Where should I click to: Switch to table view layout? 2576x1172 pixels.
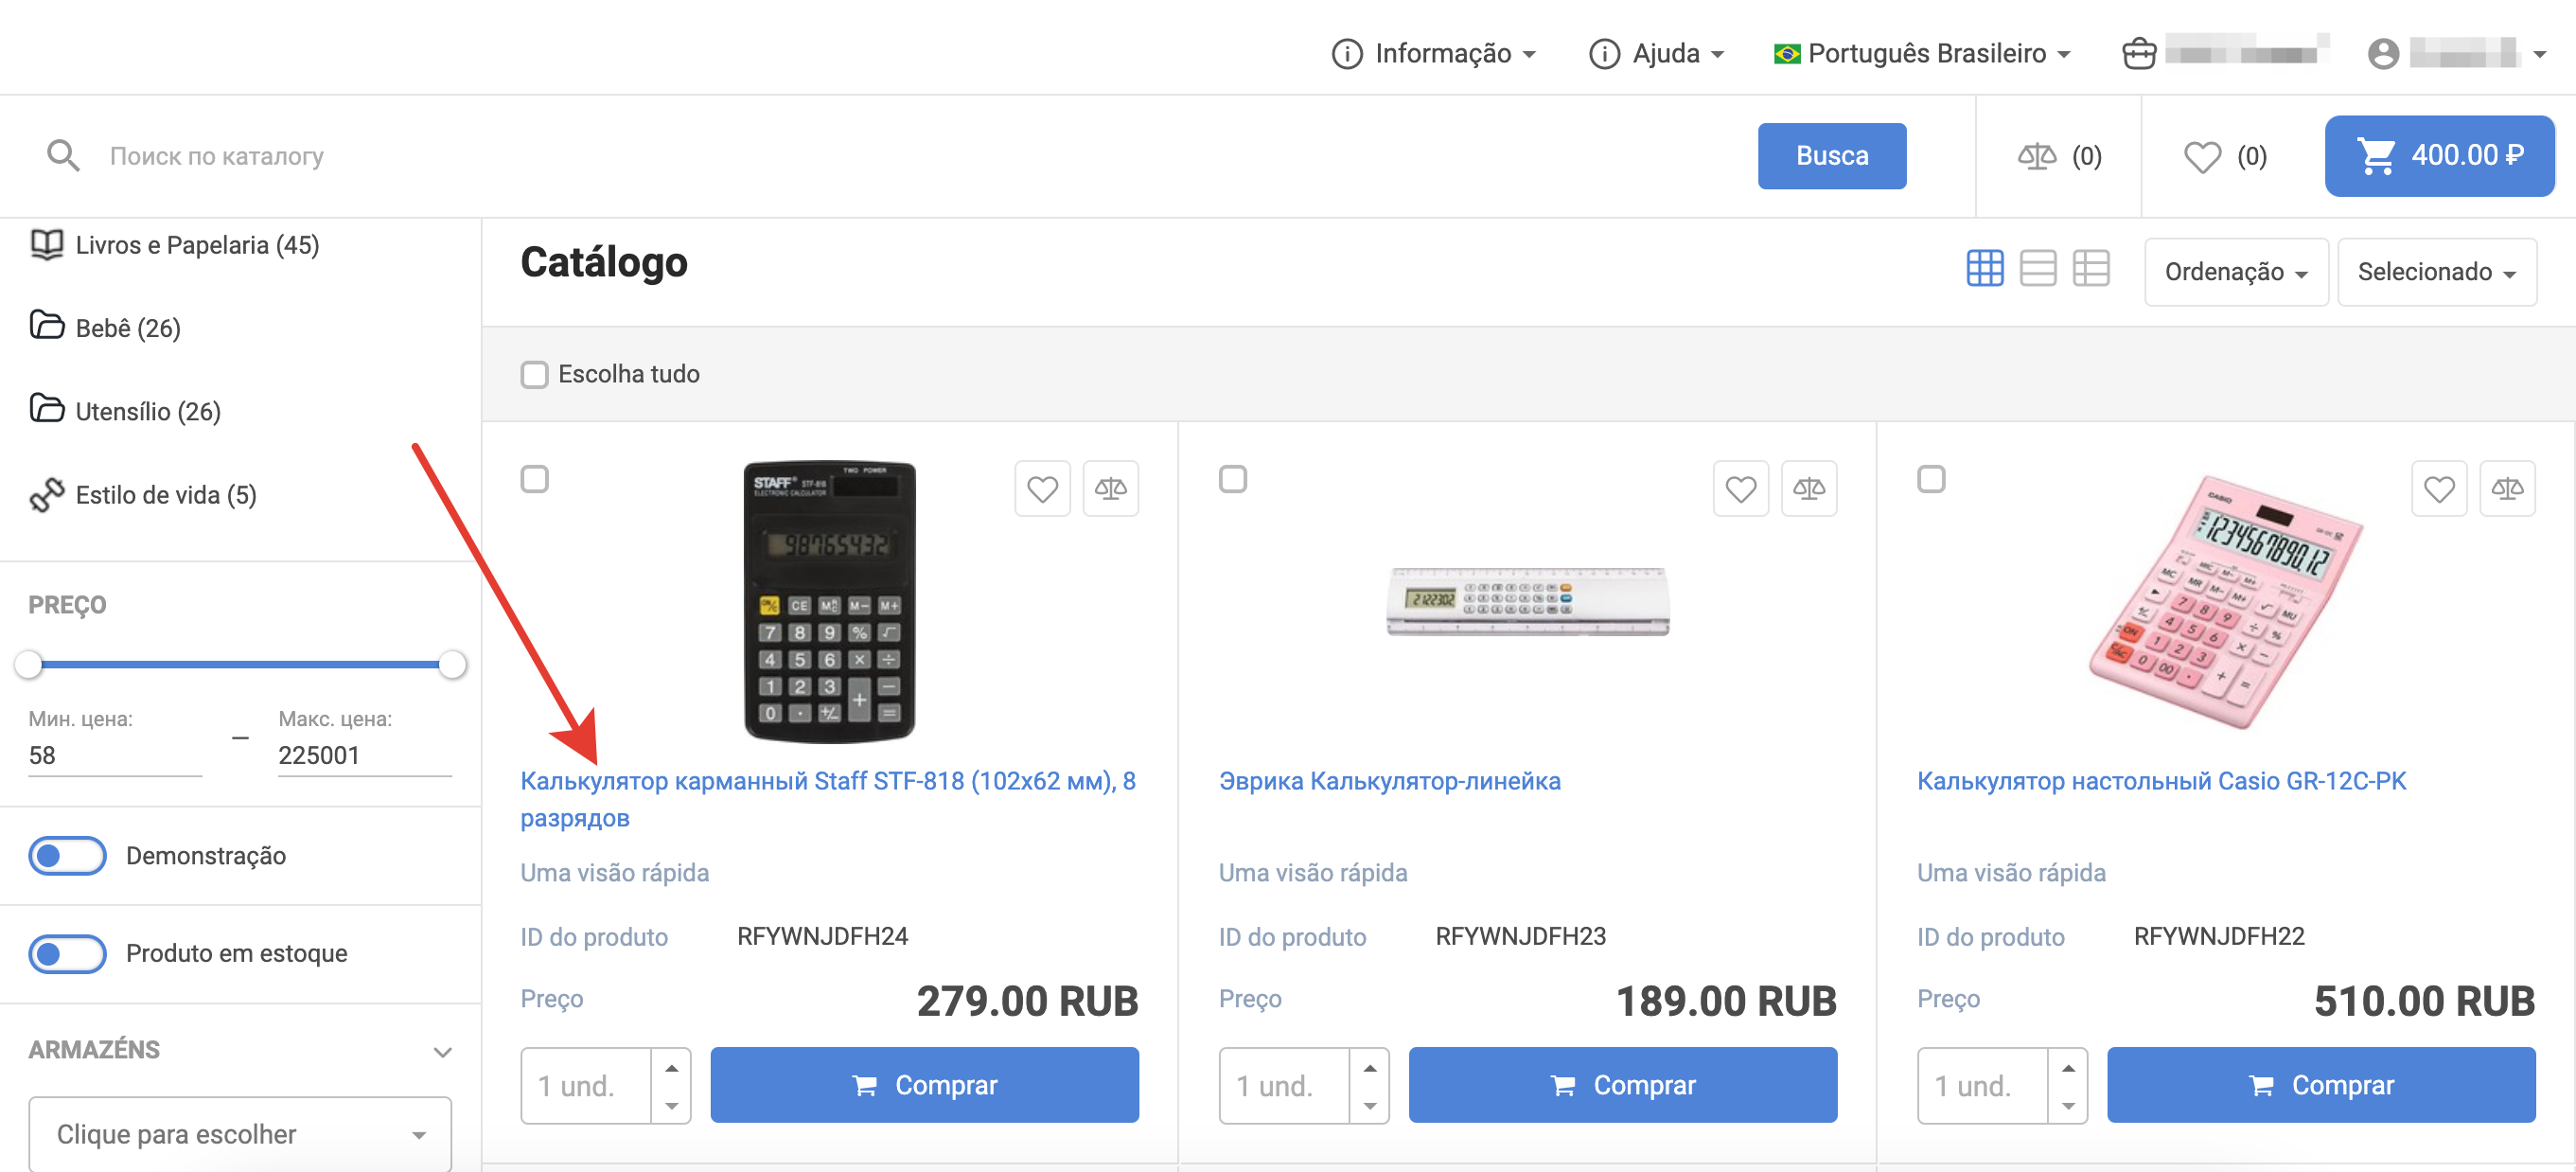pos(2090,269)
